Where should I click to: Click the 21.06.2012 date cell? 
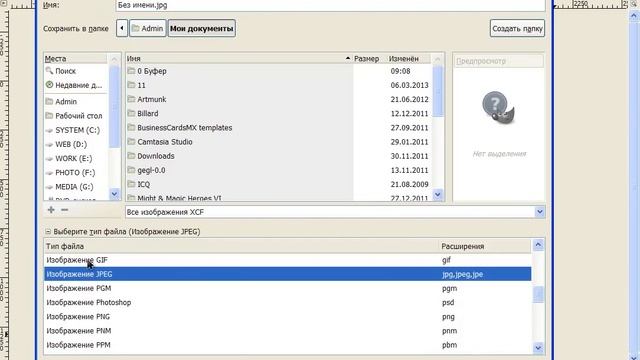pyautogui.click(x=409, y=99)
